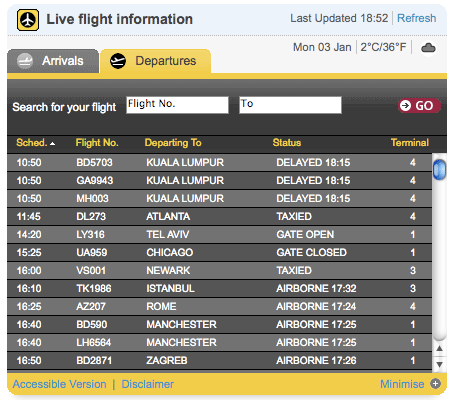The width and height of the screenshot is (452, 400).
Task: Switch to the Arrivals tab
Action: pos(53,61)
